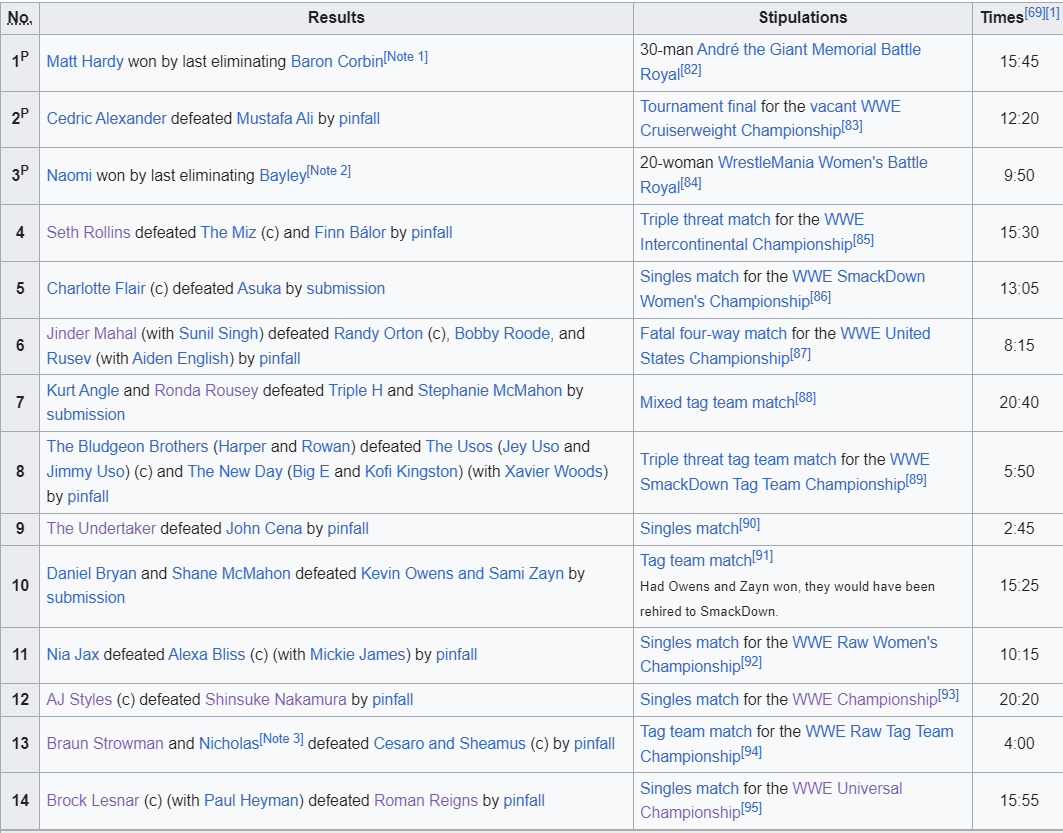
Task: Open the Shane McMahon link
Action: coord(231,574)
